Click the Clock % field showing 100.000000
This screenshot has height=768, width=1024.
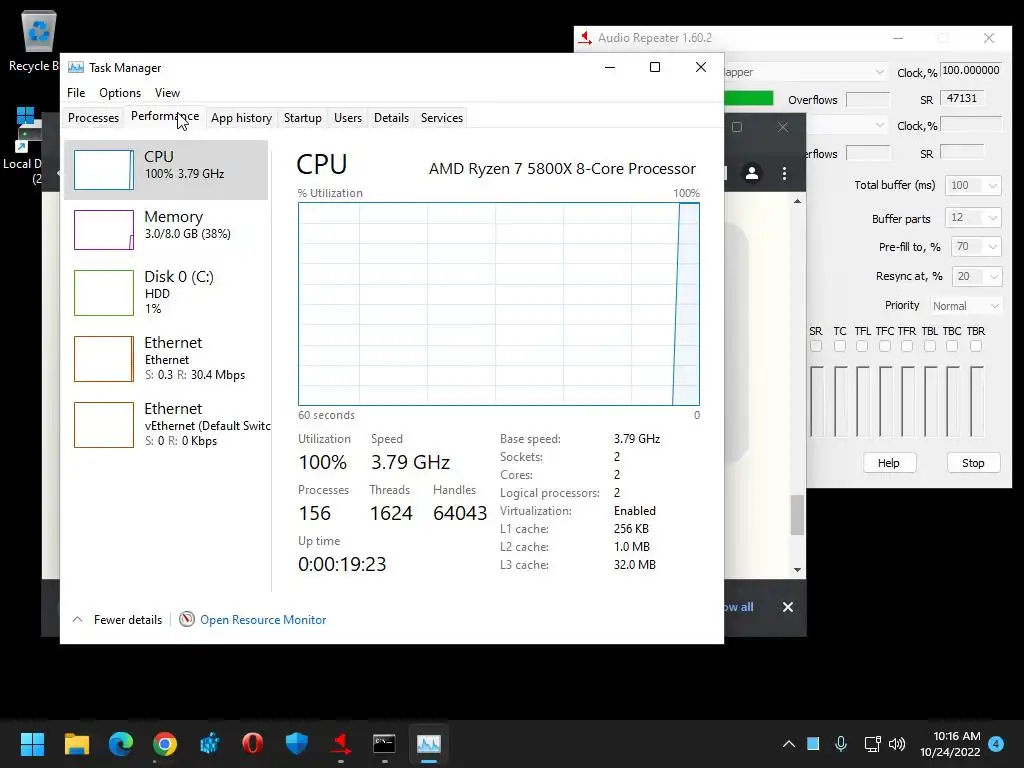pyautogui.click(x=971, y=71)
